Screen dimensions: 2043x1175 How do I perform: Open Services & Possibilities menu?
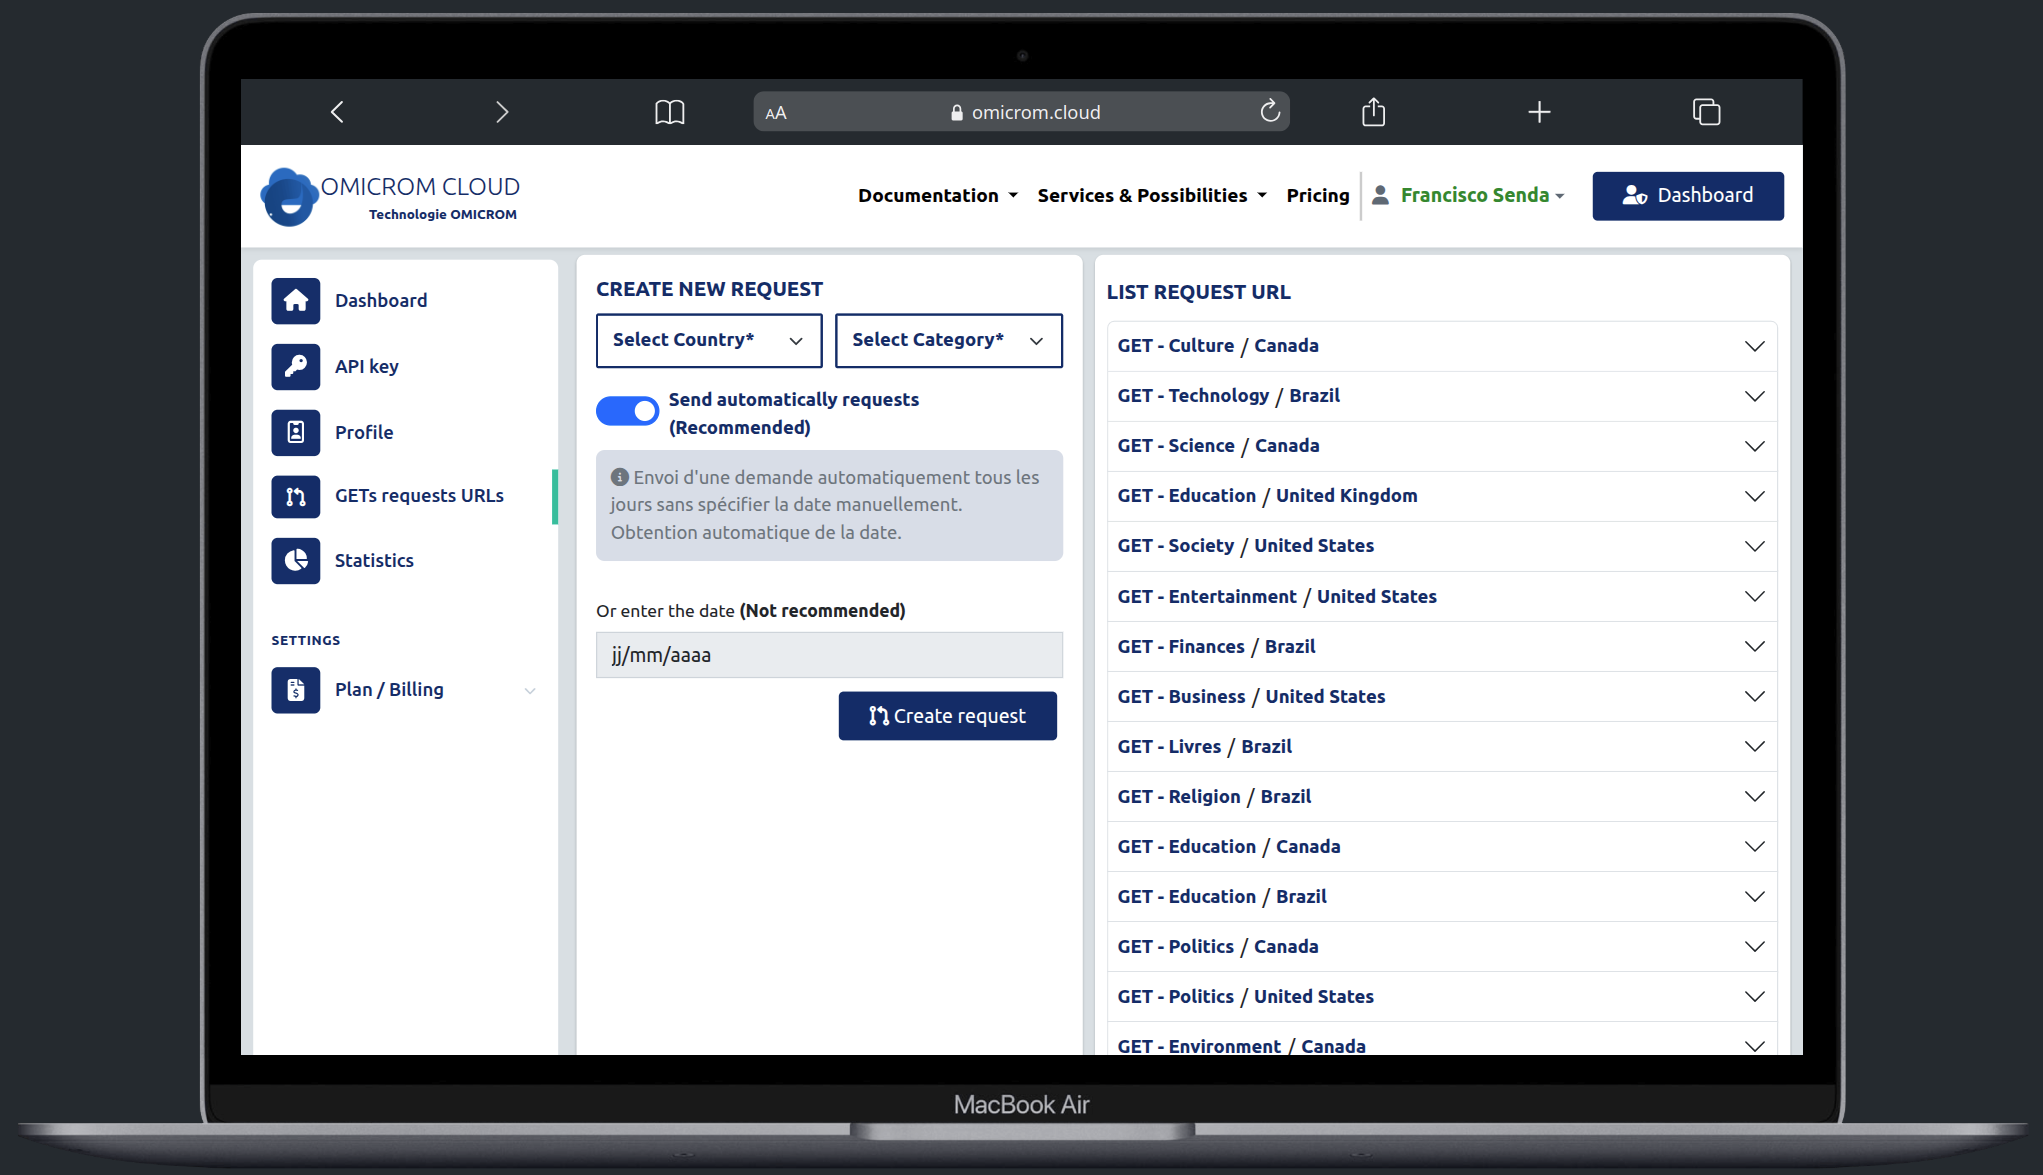tap(1151, 195)
